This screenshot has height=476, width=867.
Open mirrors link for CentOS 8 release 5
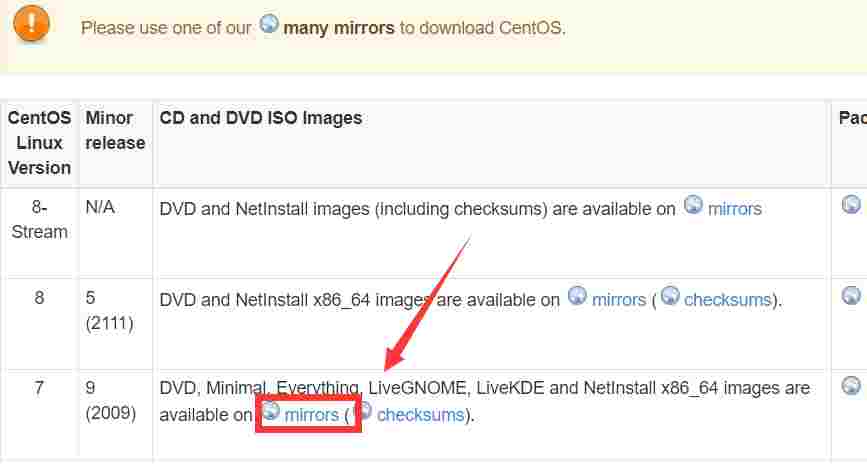click(x=618, y=300)
